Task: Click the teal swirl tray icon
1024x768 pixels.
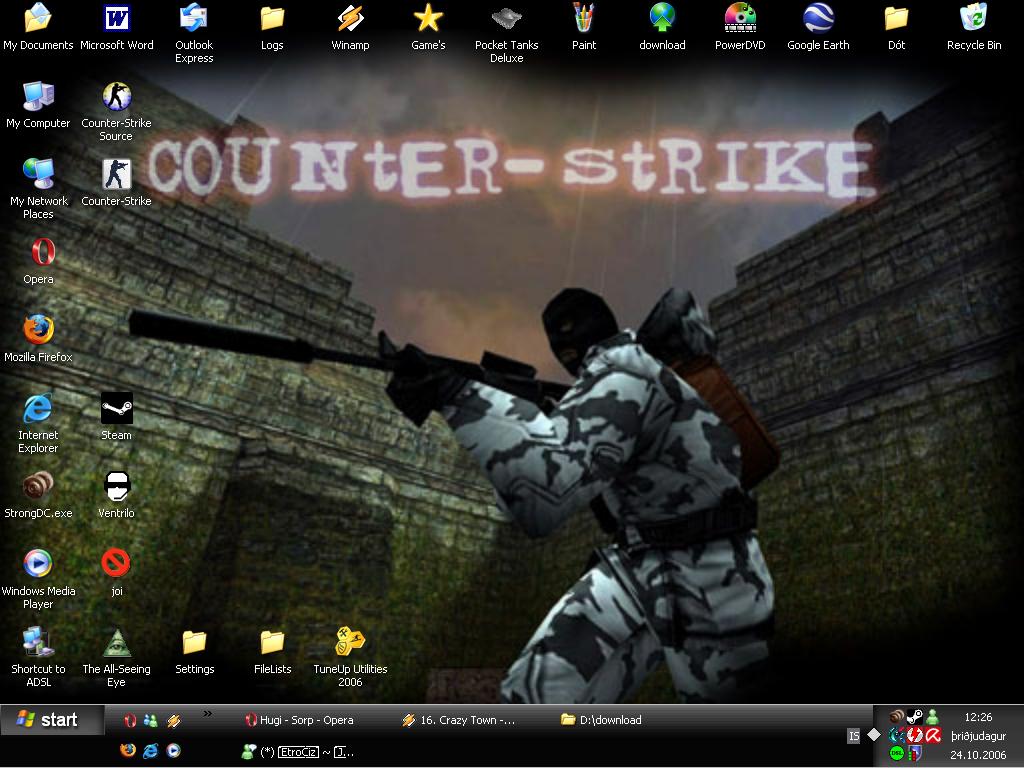Action: (897, 735)
